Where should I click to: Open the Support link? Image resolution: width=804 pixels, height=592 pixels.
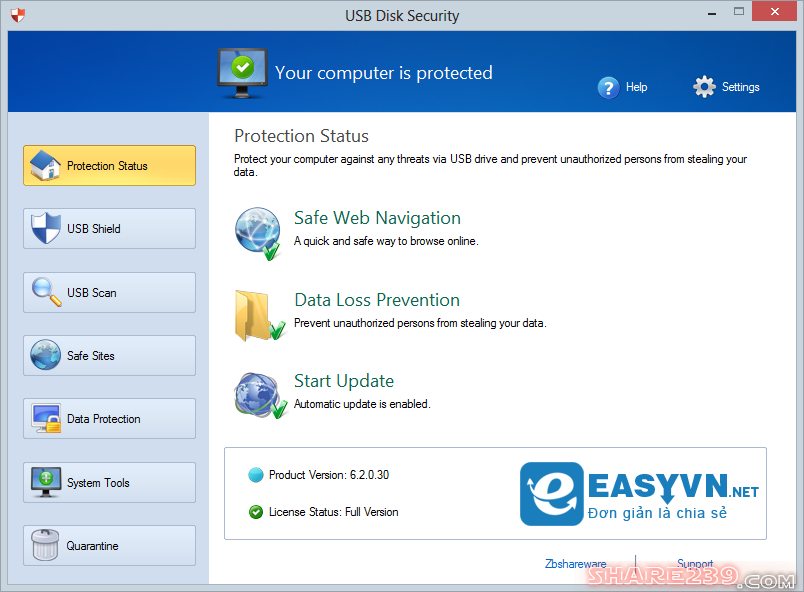695,564
